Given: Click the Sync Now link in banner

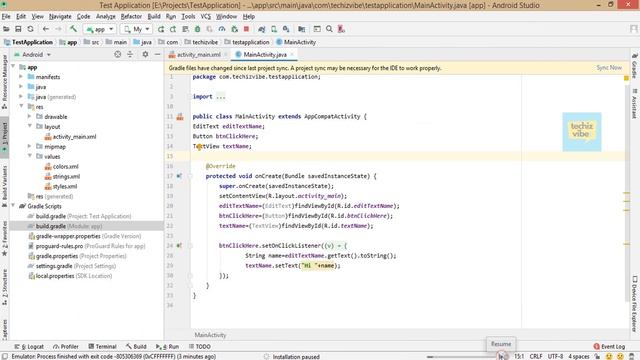Looking at the screenshot, I should tap(609, 68).
